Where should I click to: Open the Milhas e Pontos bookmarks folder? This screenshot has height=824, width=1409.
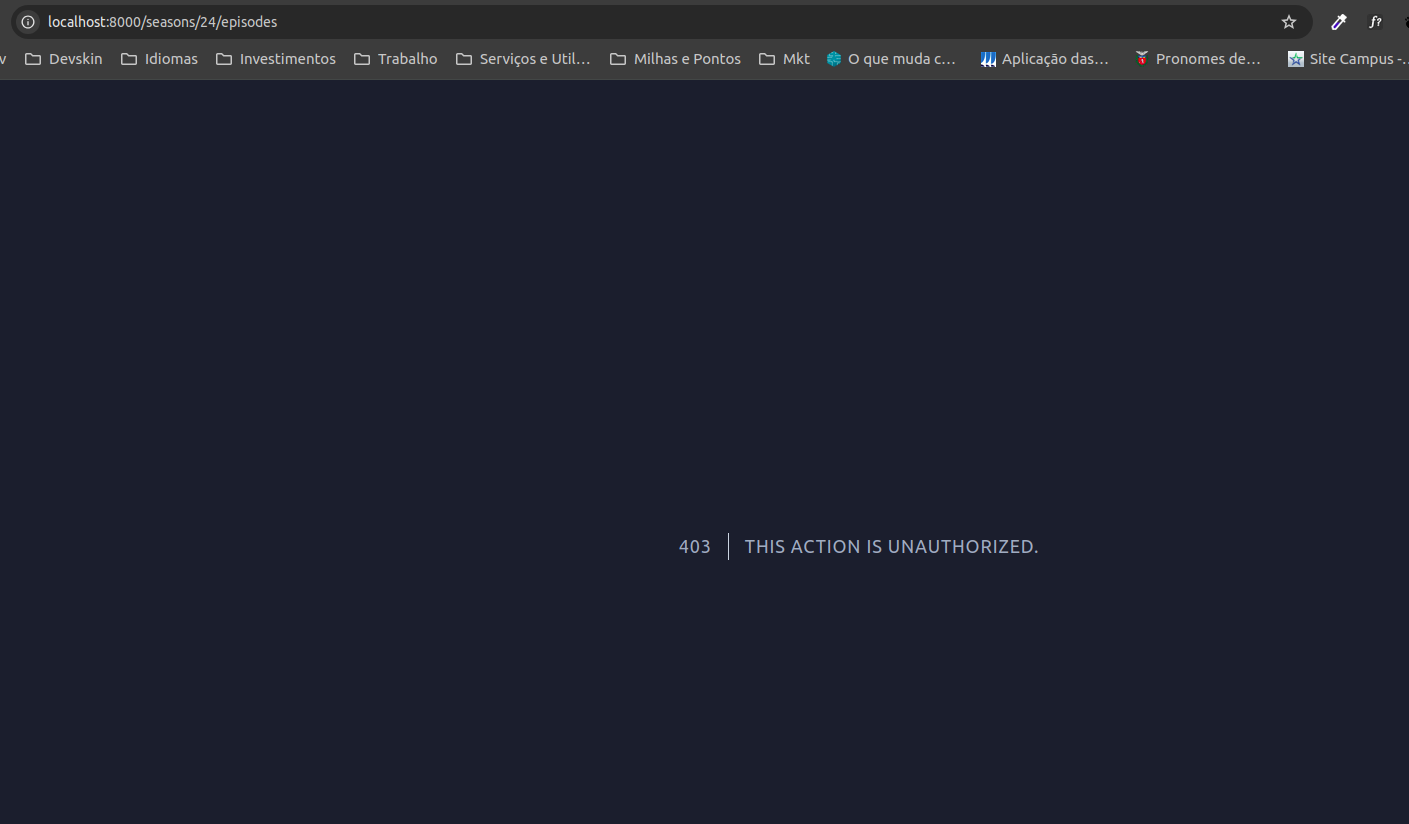(x=675, y=59)
